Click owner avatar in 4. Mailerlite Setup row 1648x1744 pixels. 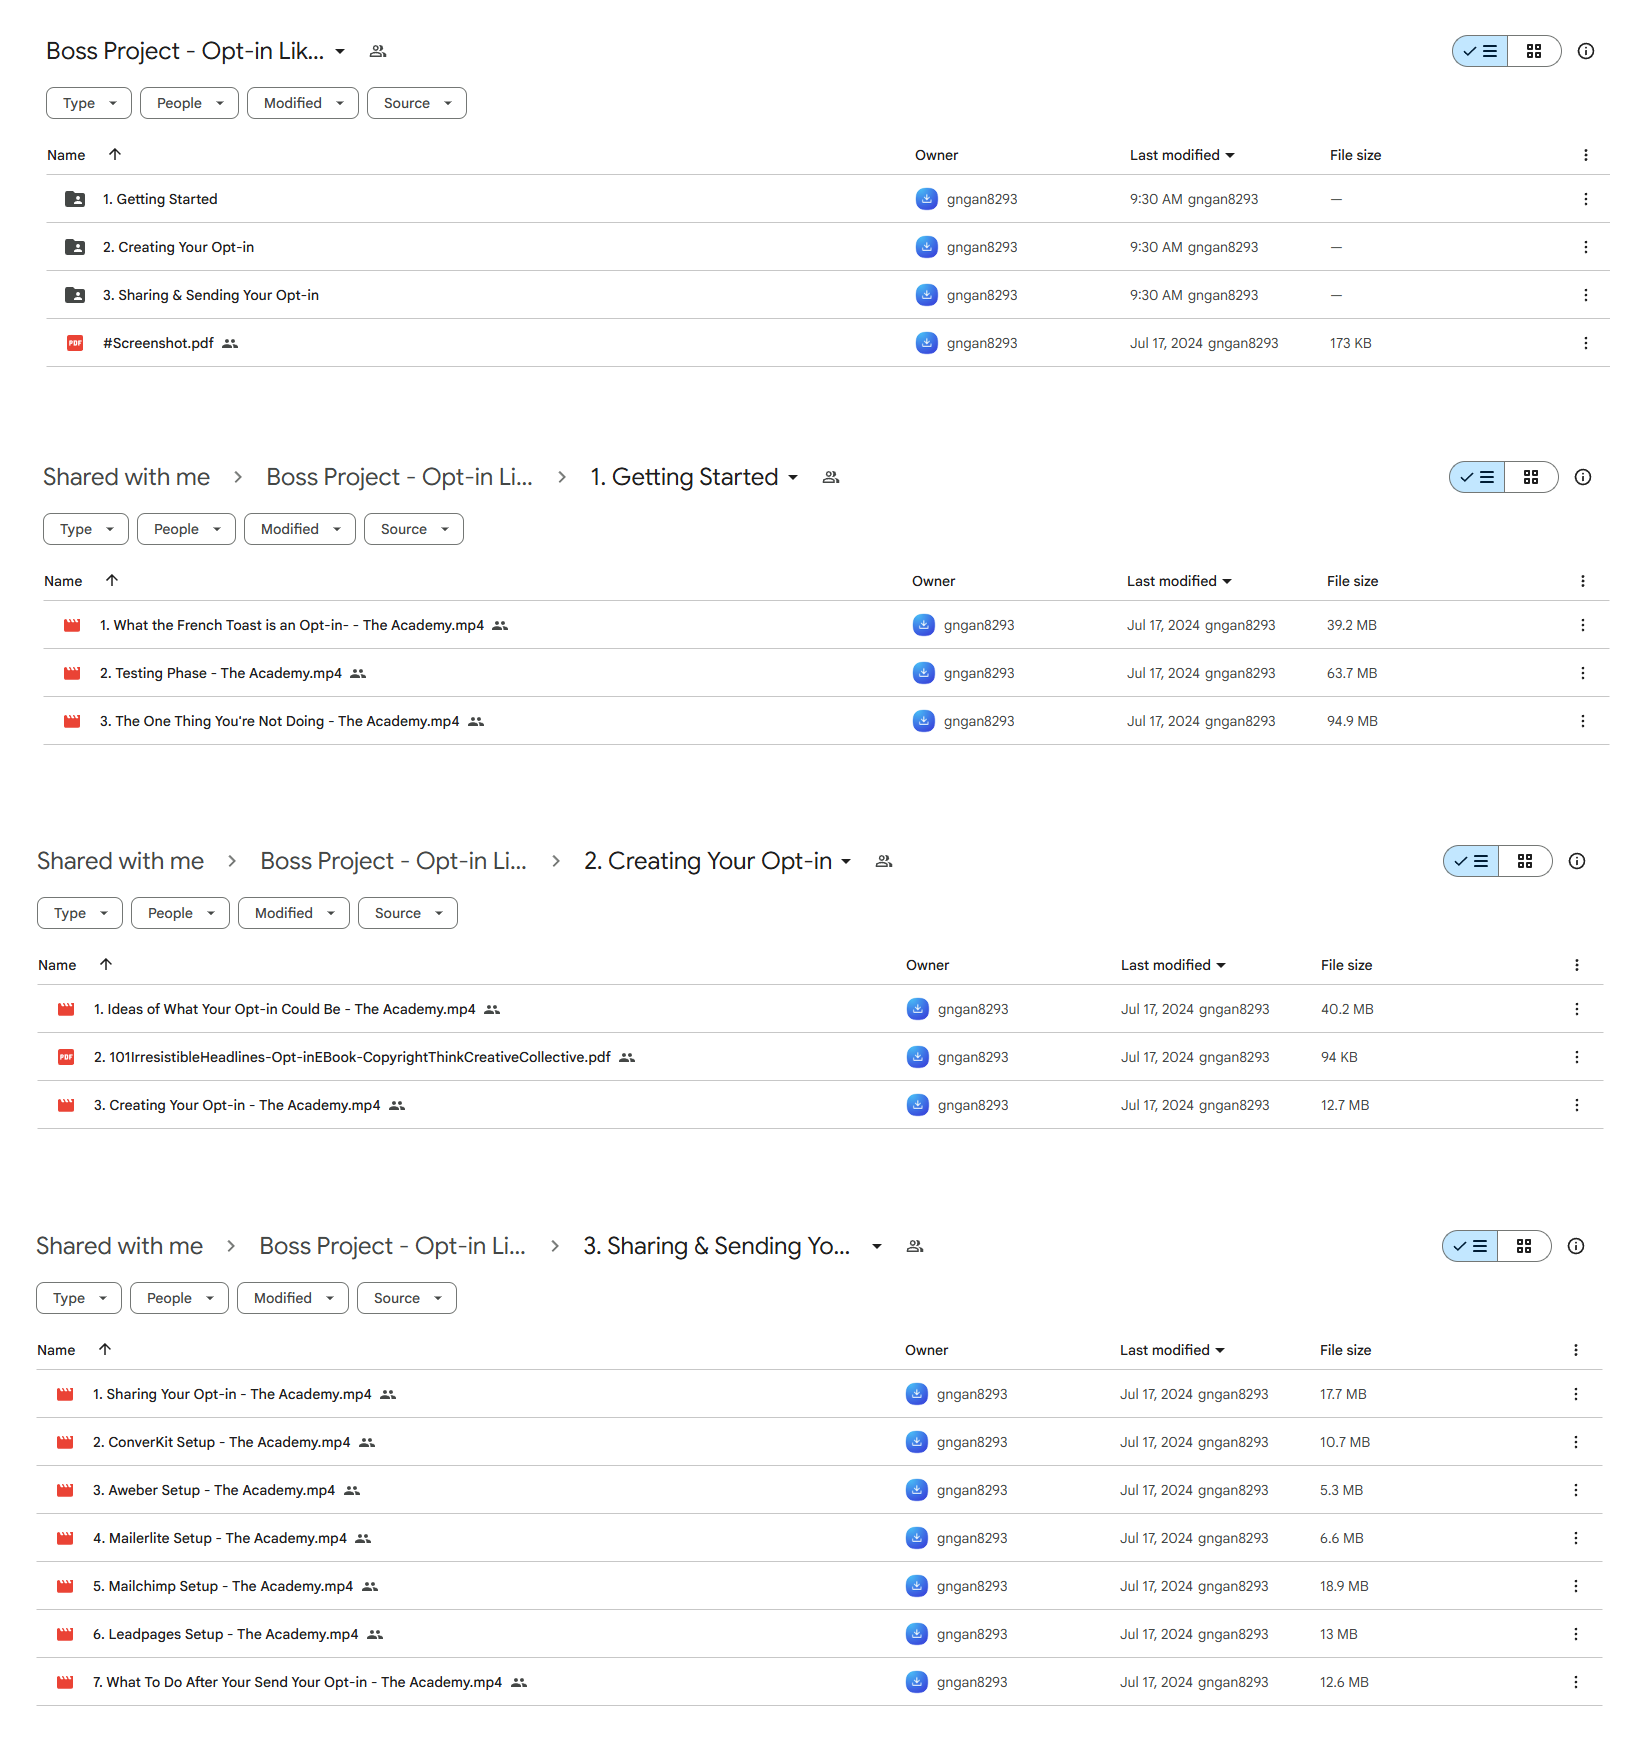pyautogui.click(x=917, y=1538)
